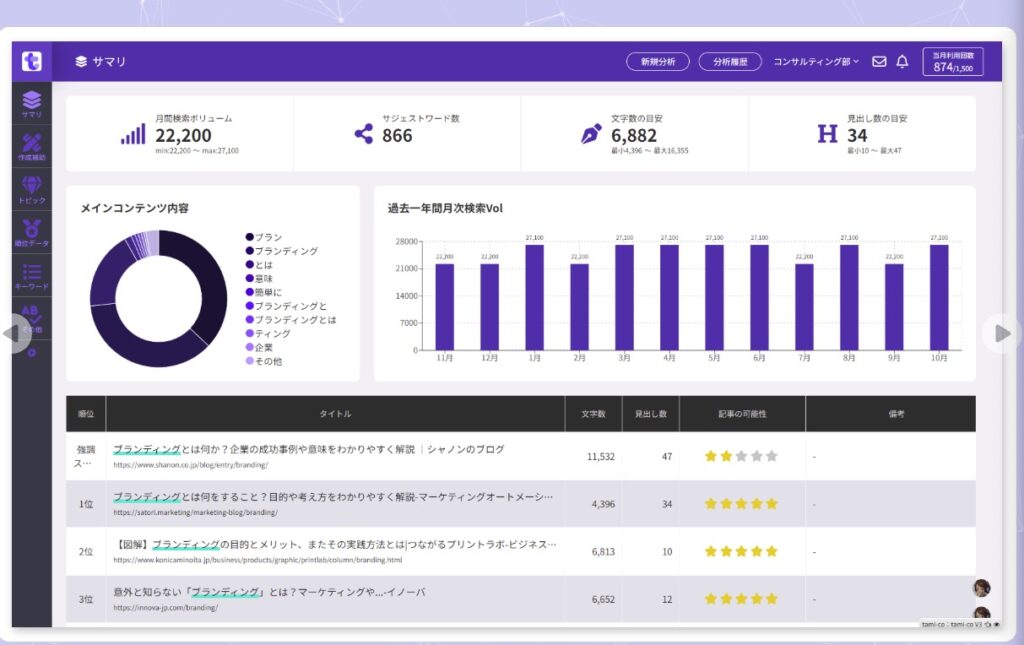Click the 1月 bar in chart
The image size is (1024, 645).
point(534,297)
